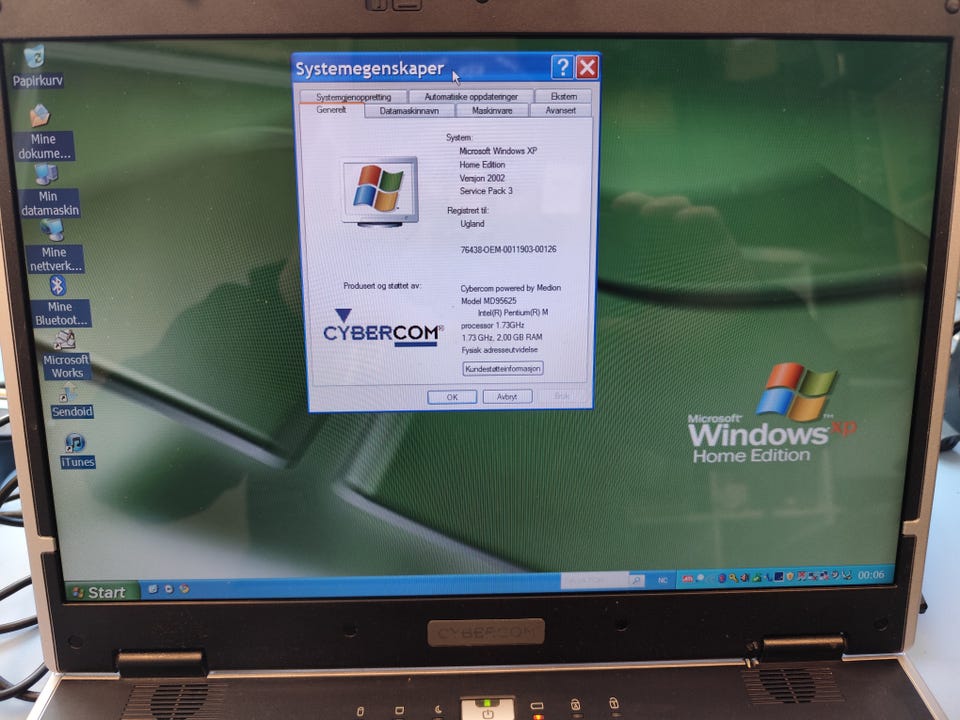Open the Systemgjenoppretting tab
The image size is (960, 720).
point(353,97)
